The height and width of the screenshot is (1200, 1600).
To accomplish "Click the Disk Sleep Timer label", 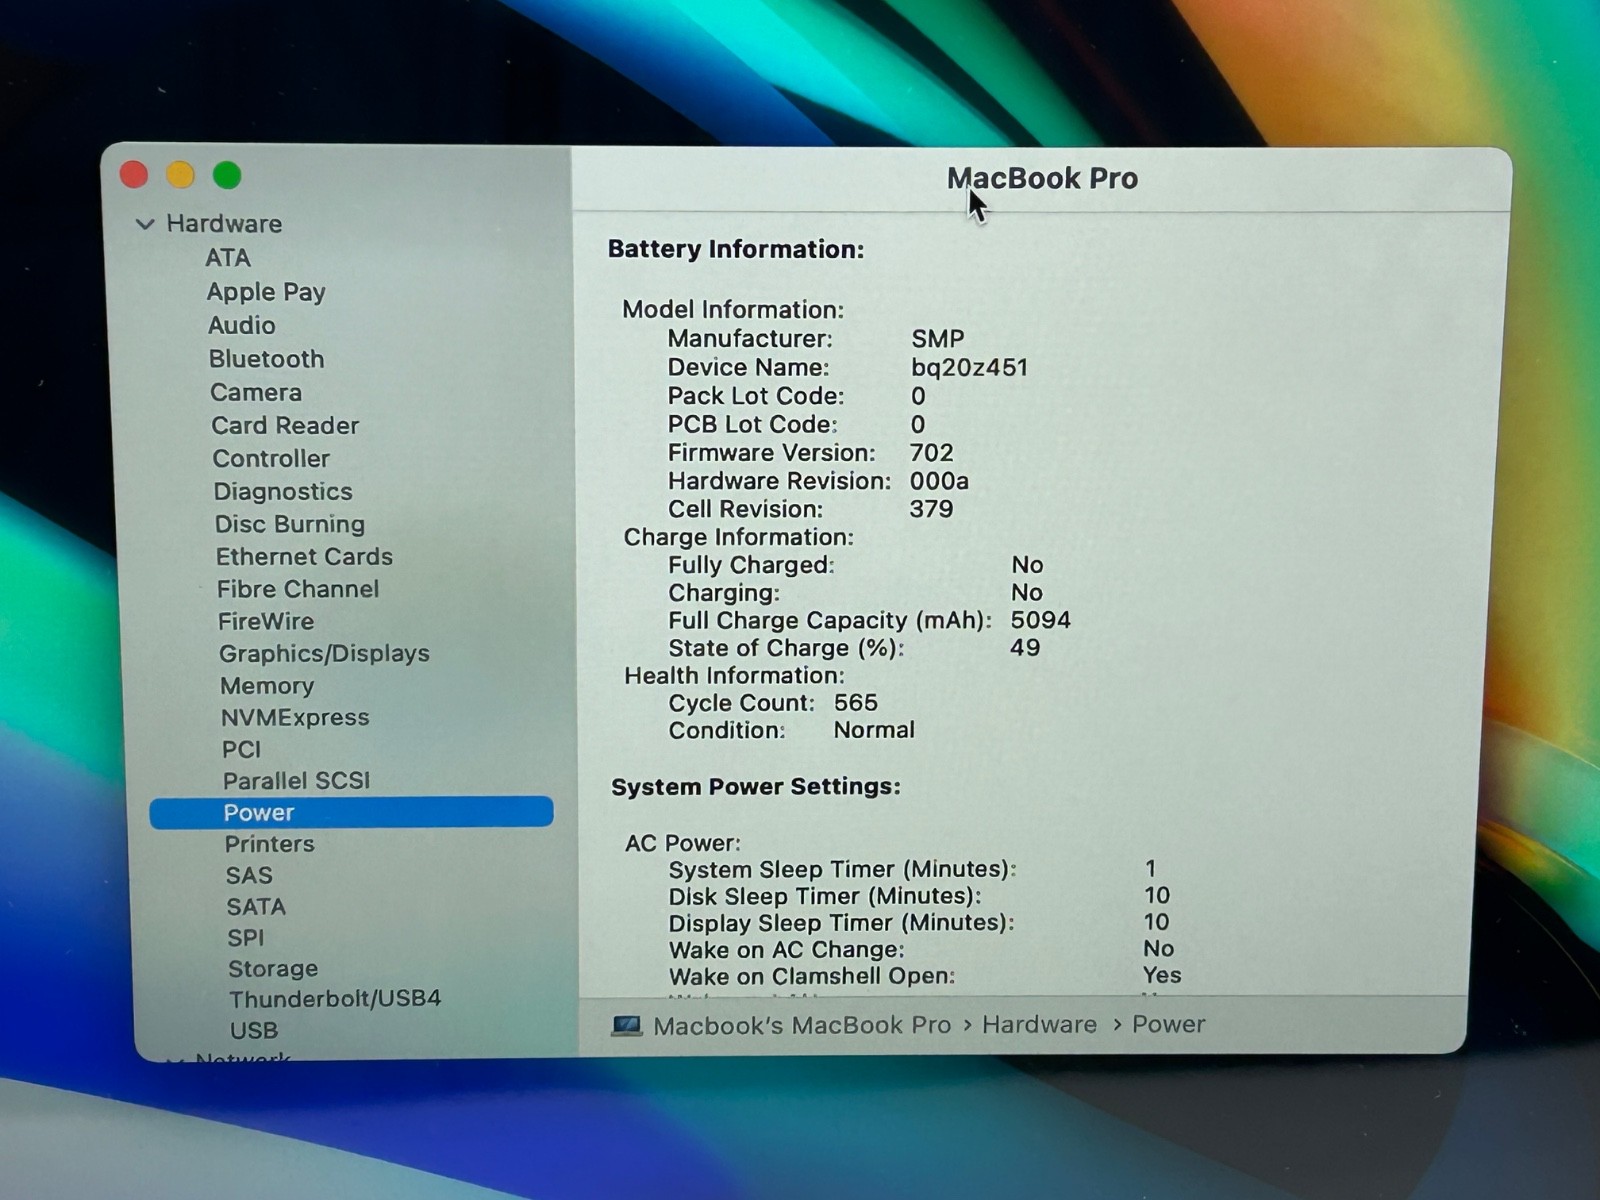I will tap(825, 896).
